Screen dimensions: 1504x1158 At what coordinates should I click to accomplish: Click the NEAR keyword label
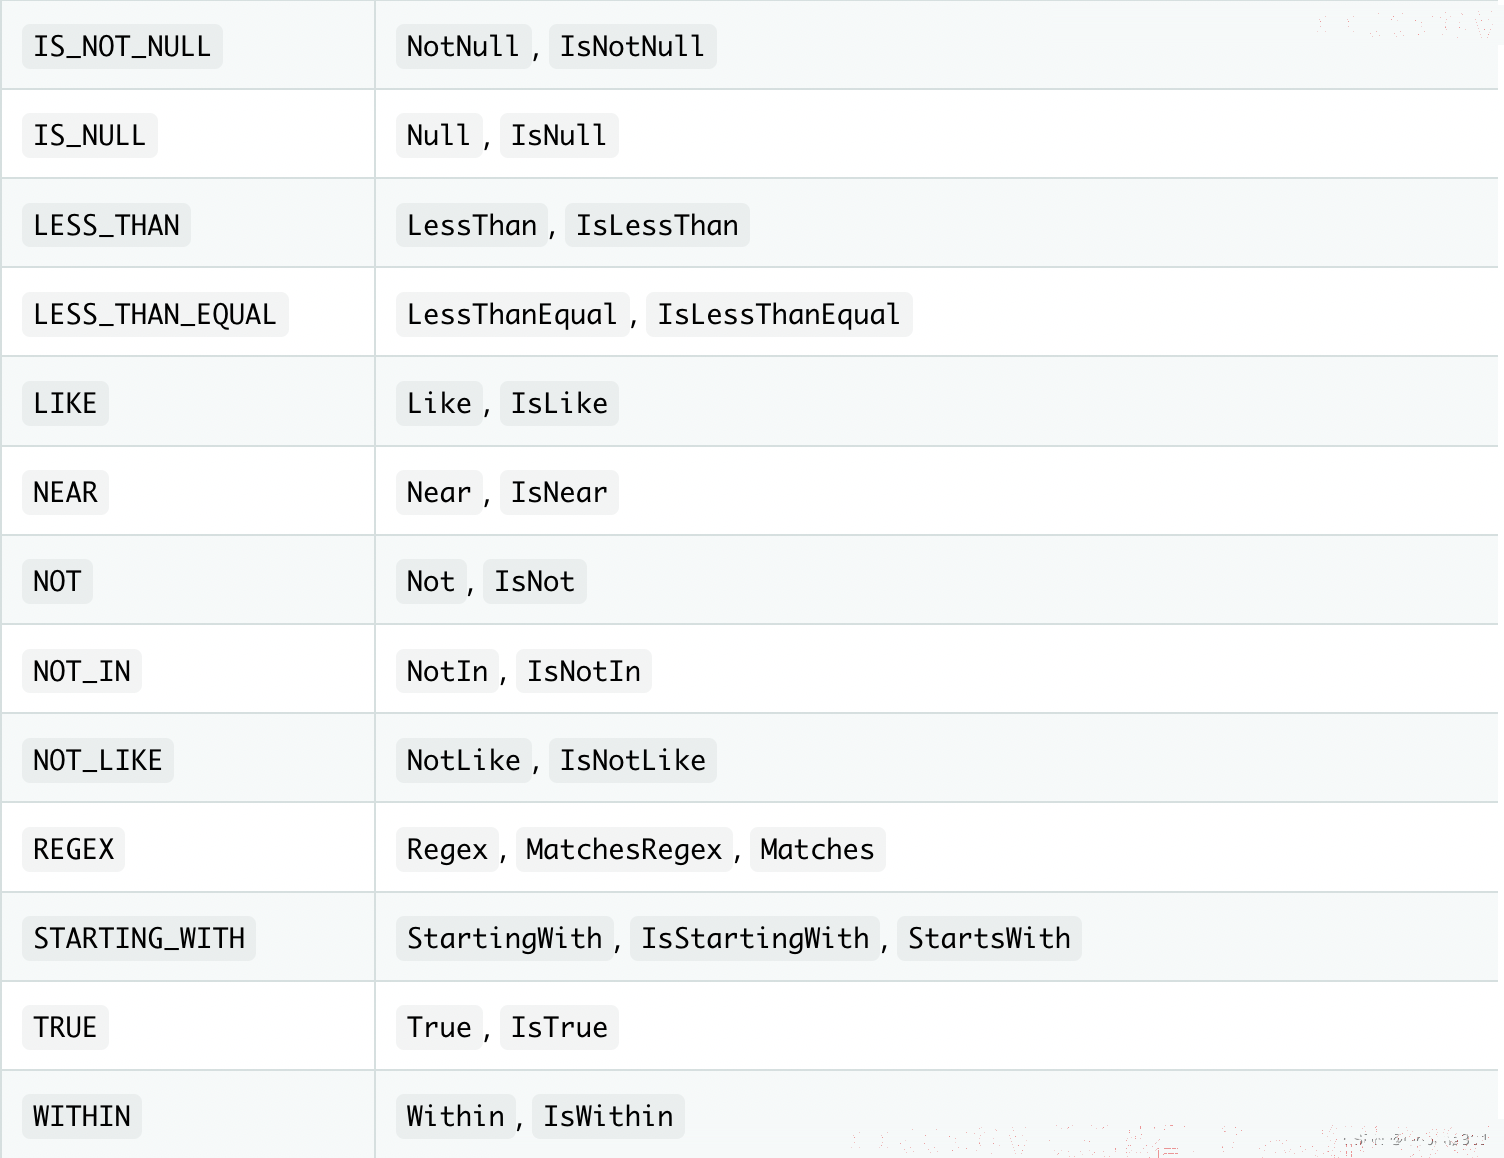coord(65,492)
